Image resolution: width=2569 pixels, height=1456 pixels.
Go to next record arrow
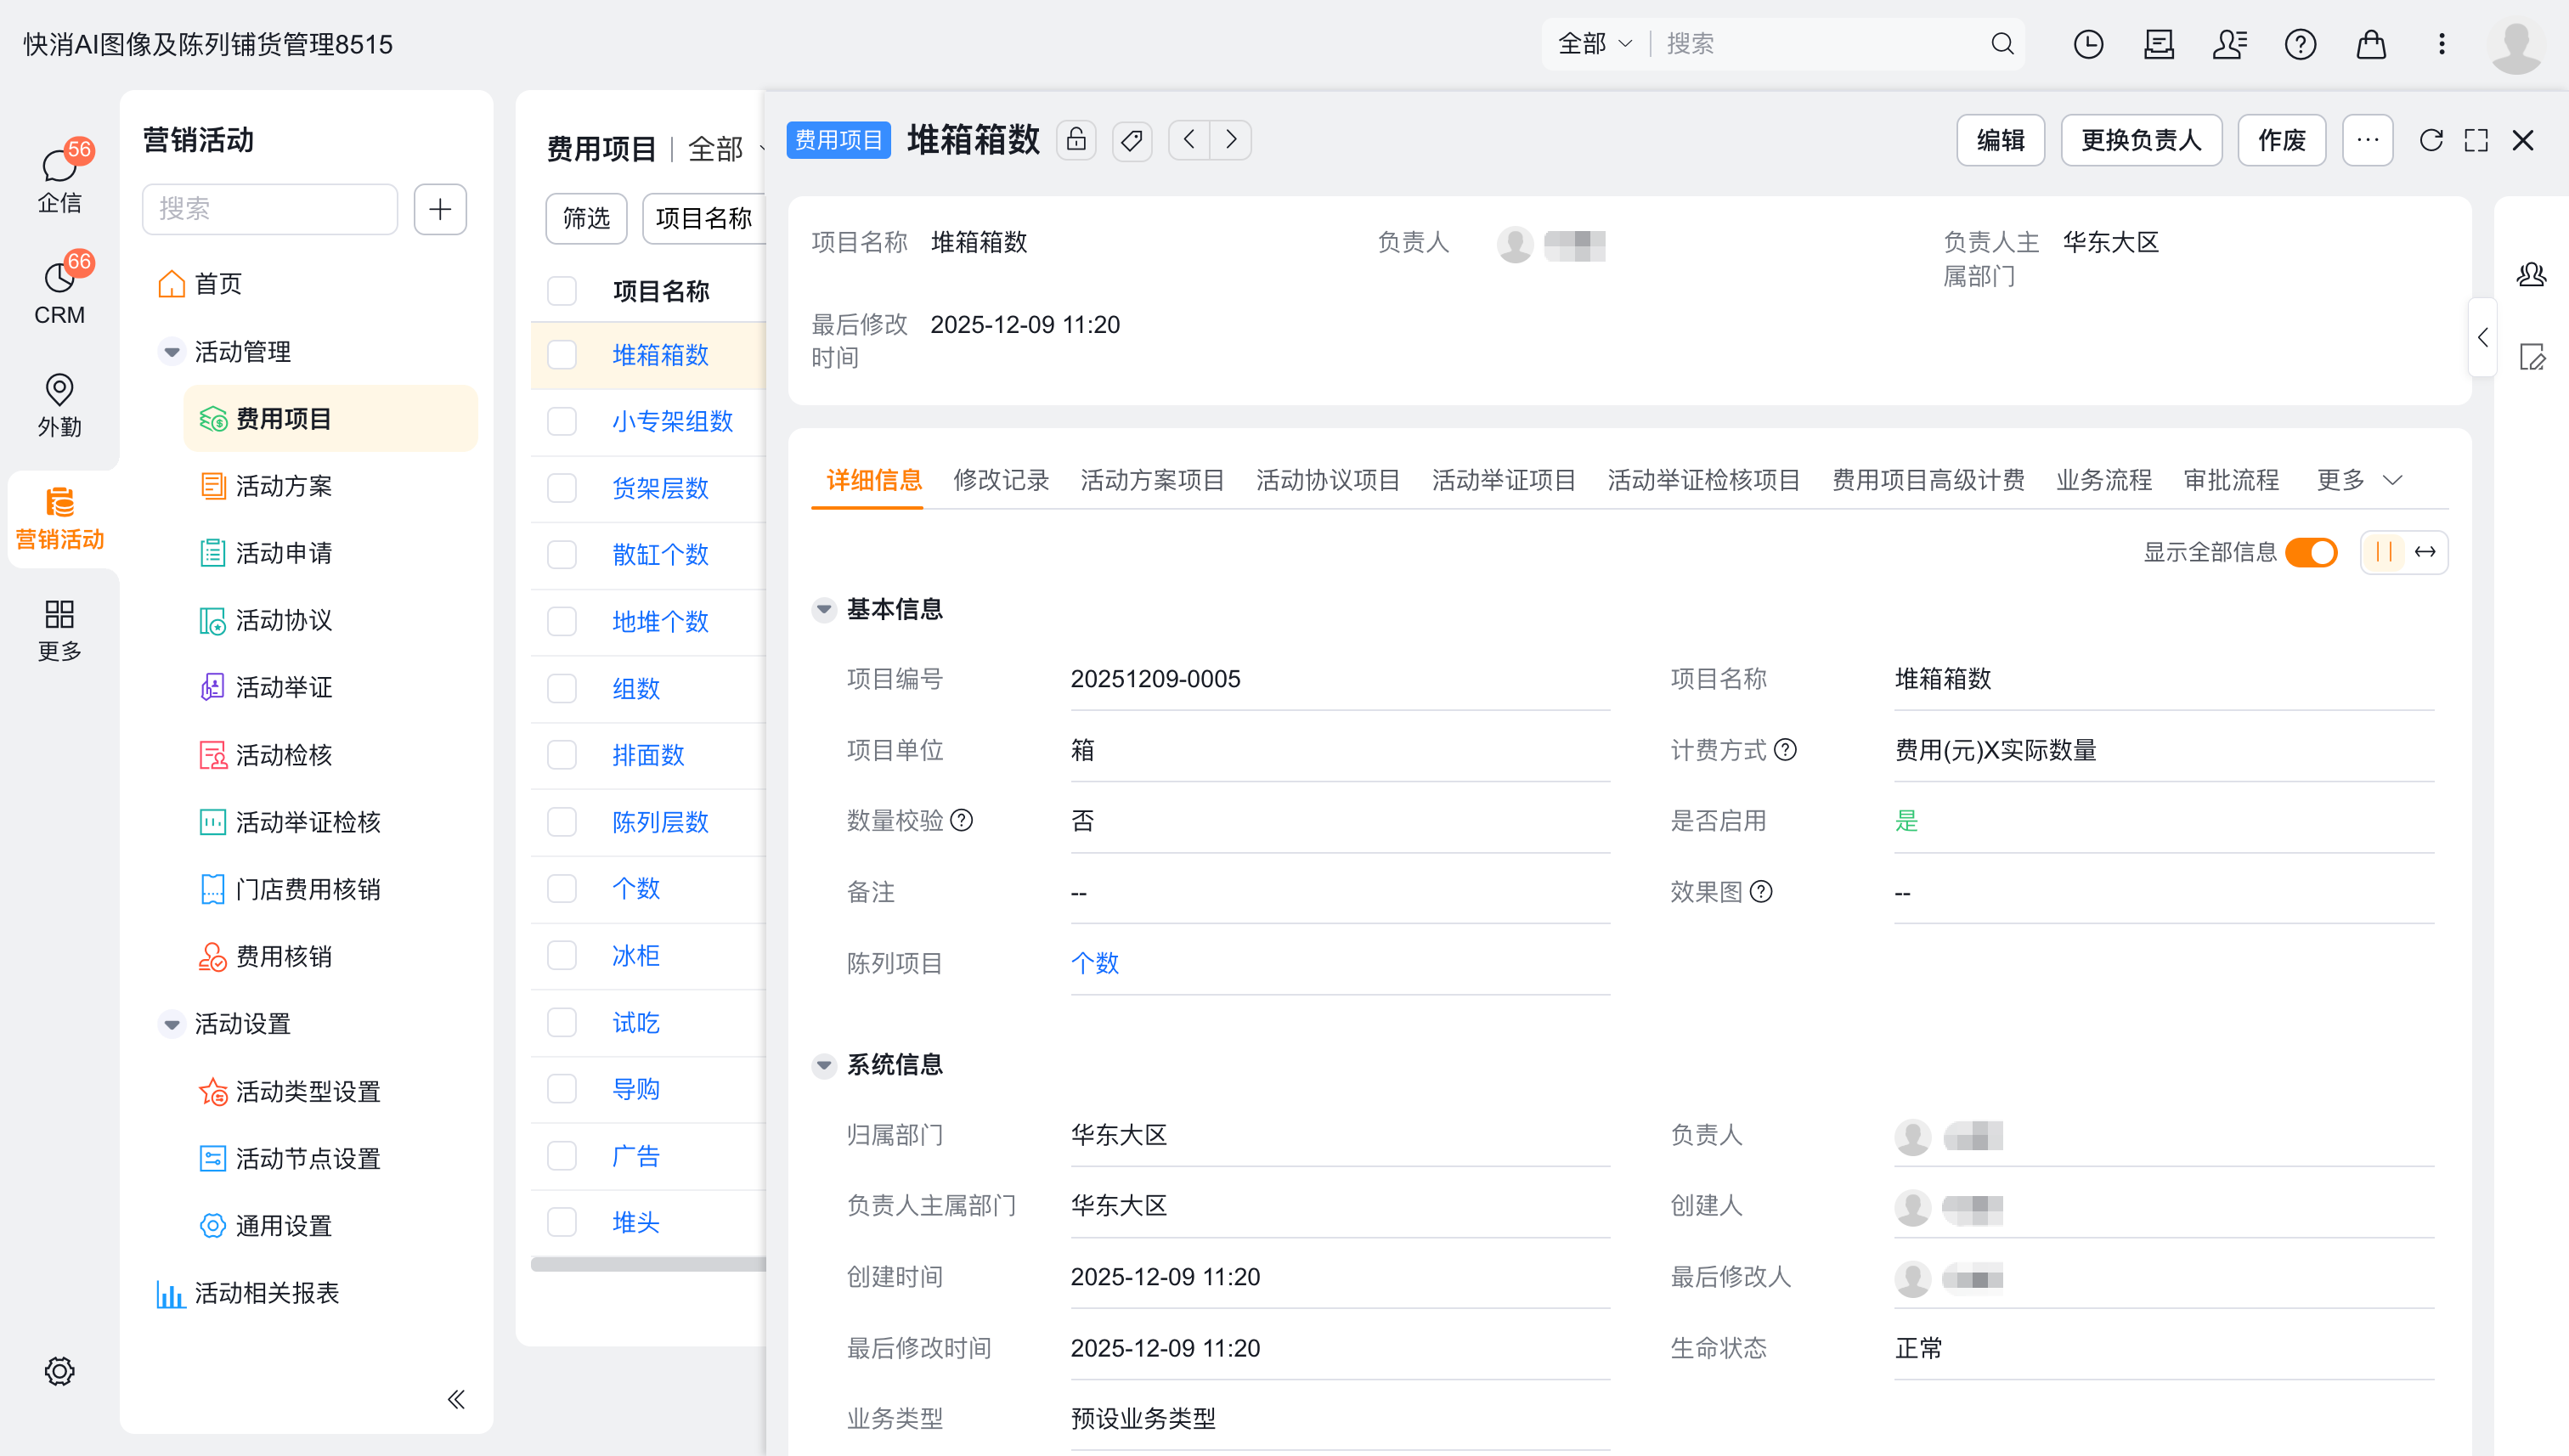1231,140
